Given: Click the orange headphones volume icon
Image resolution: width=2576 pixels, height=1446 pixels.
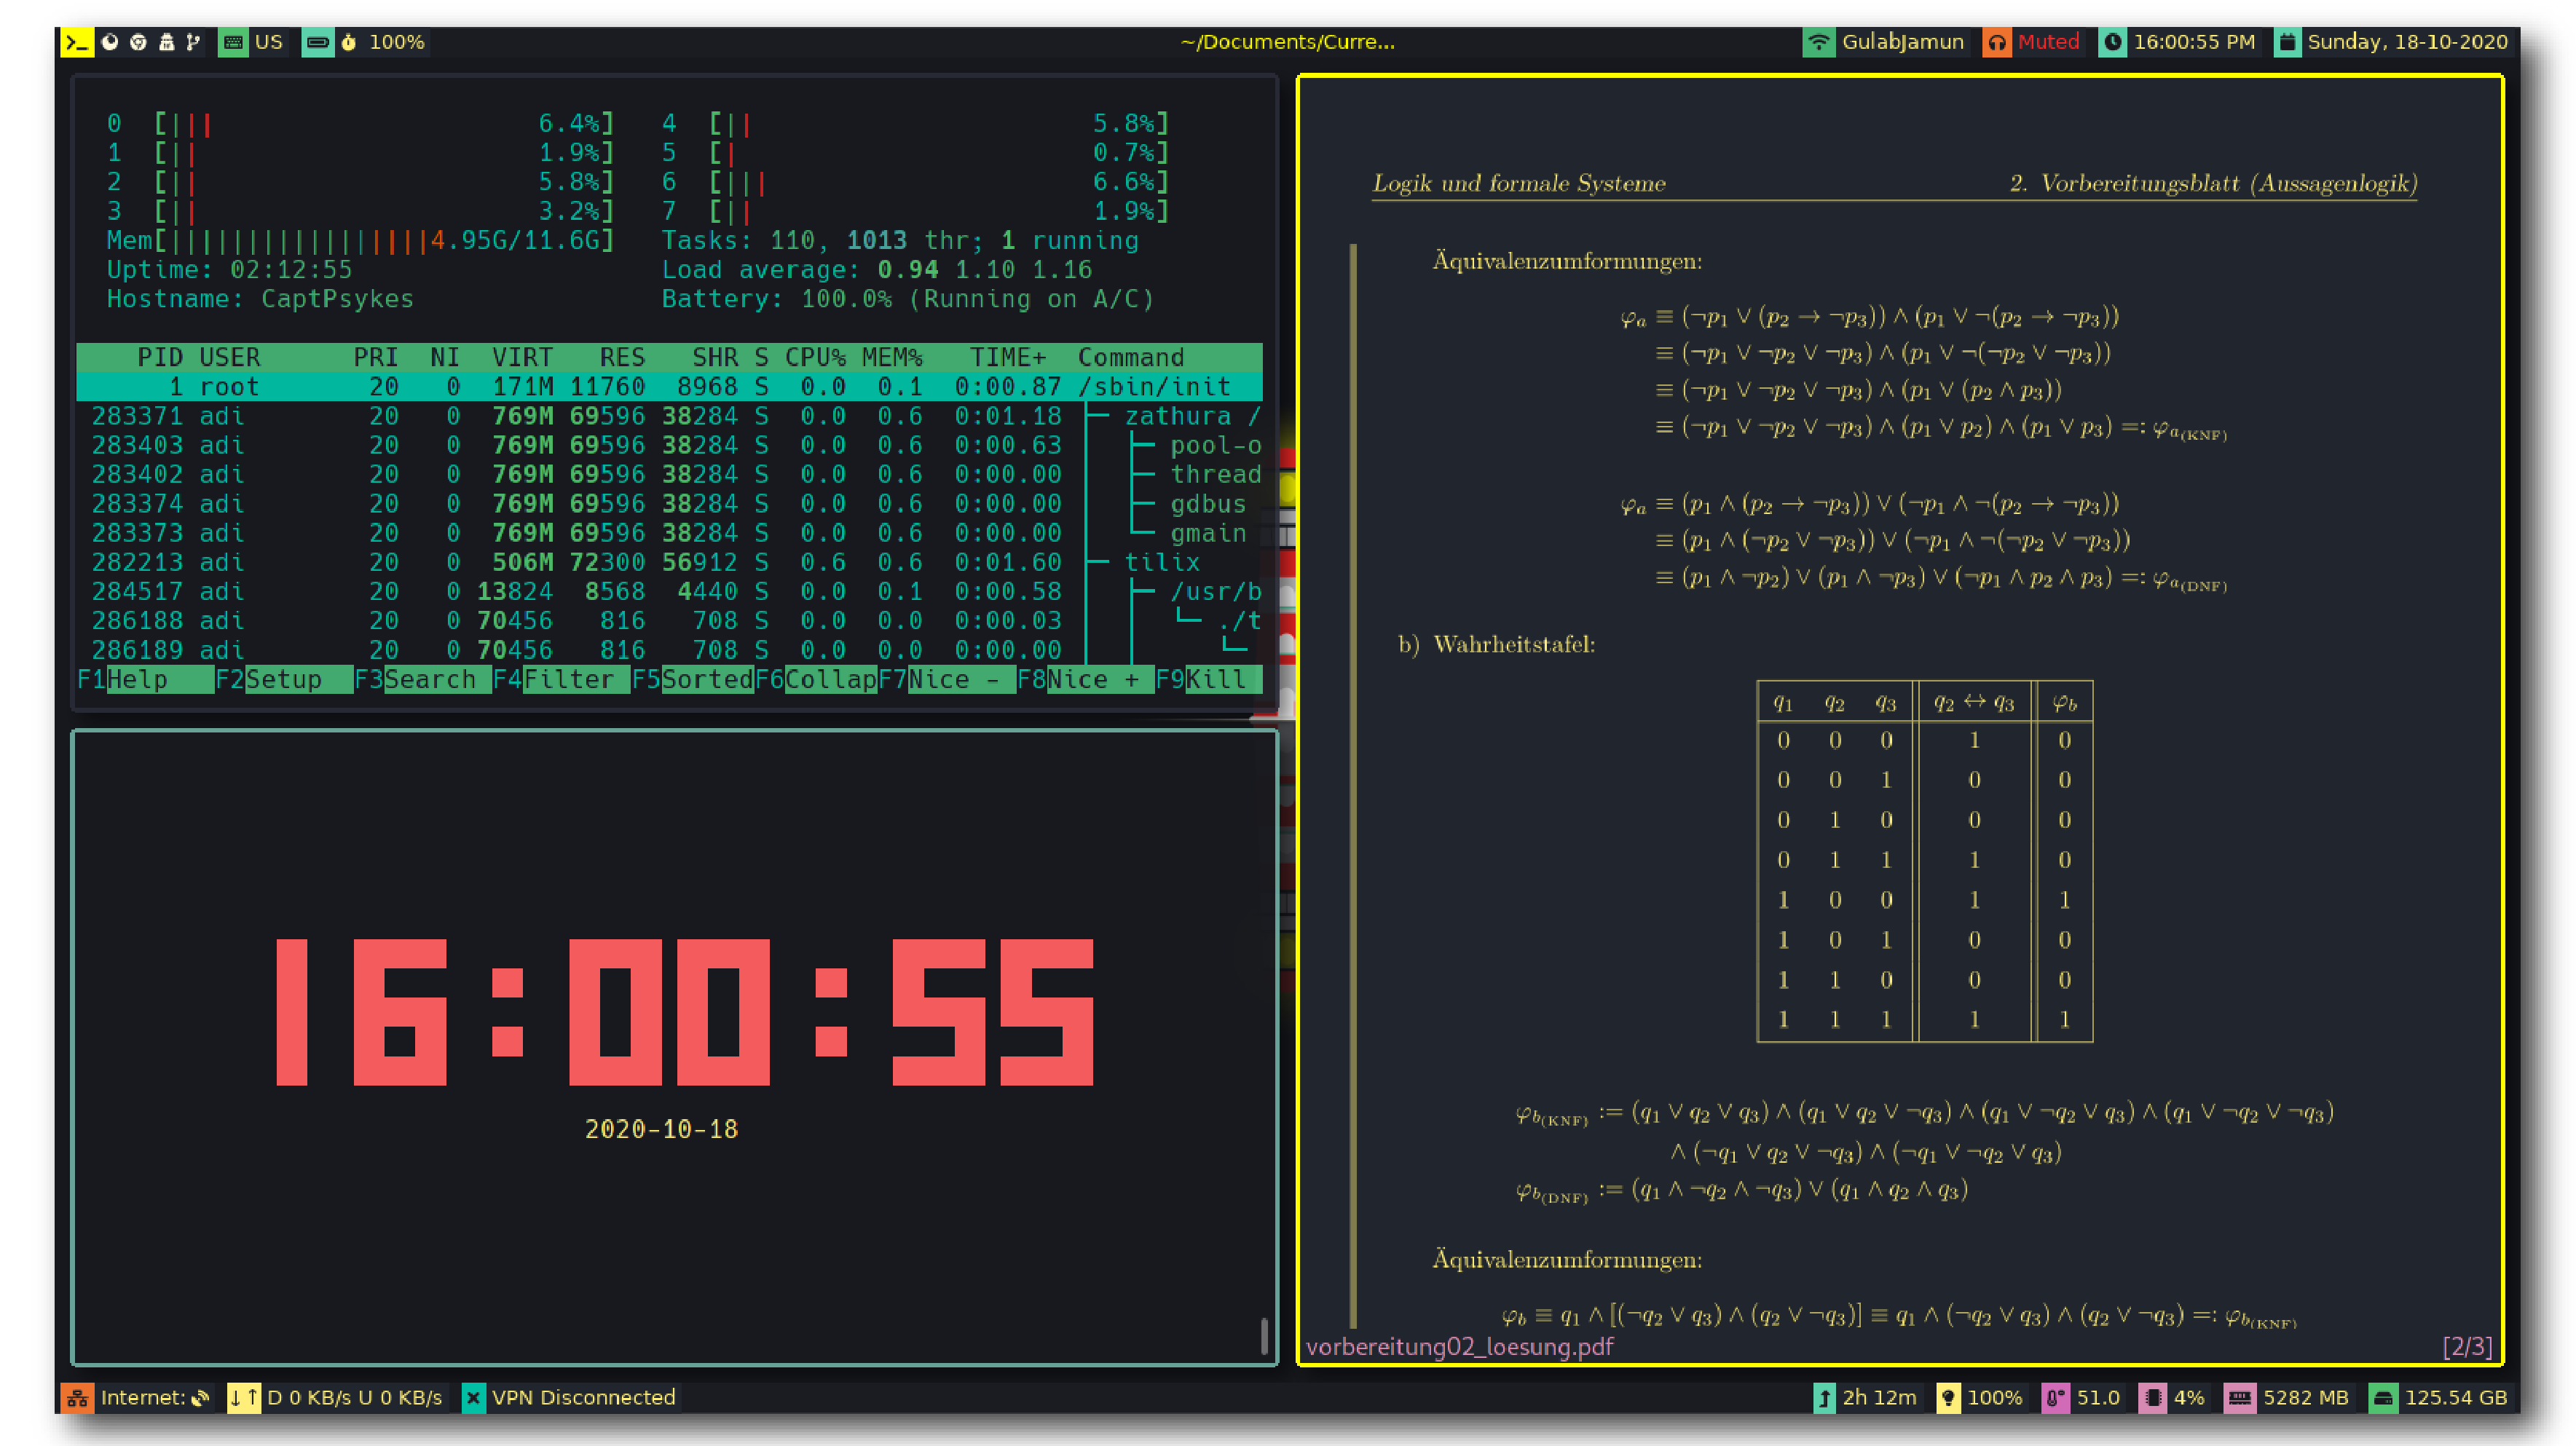Looking at the screenshot, I should tap(1996, 42).
